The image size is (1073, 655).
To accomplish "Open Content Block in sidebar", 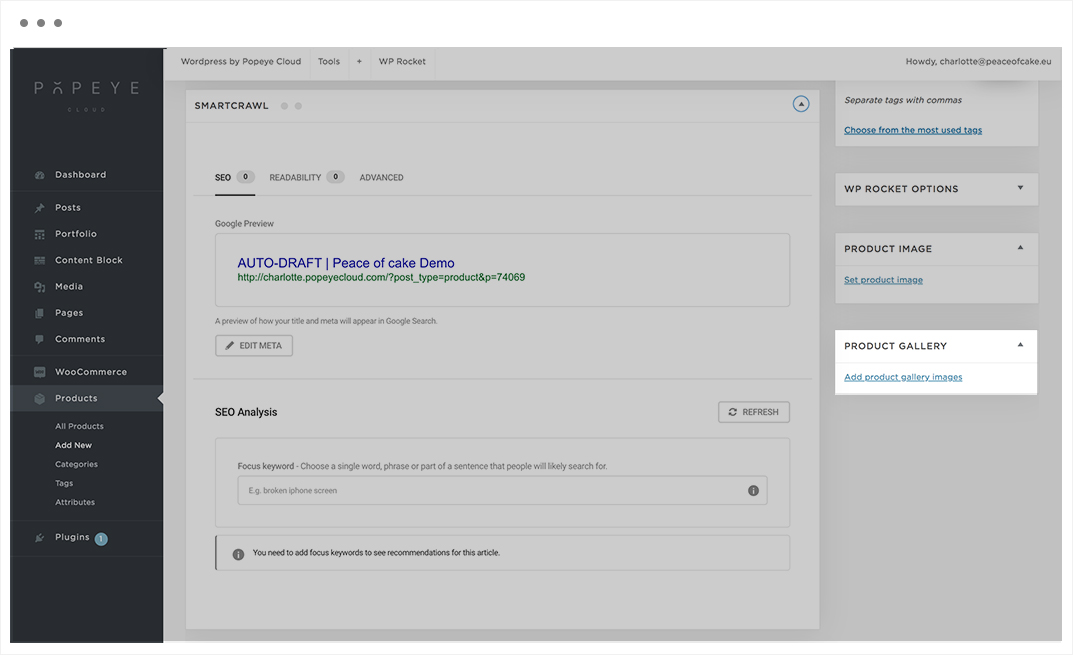I will (x=89, y=261).
